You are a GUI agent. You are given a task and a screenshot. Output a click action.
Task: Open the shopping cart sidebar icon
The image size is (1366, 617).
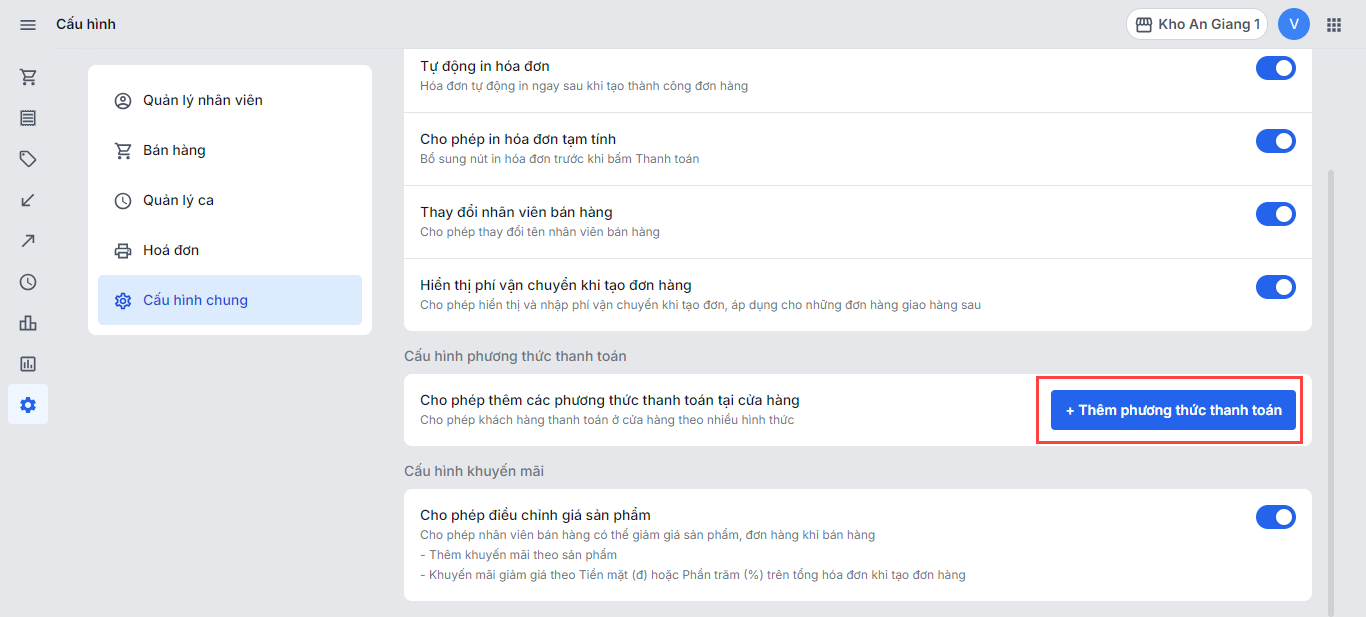(x=28, y=77)
